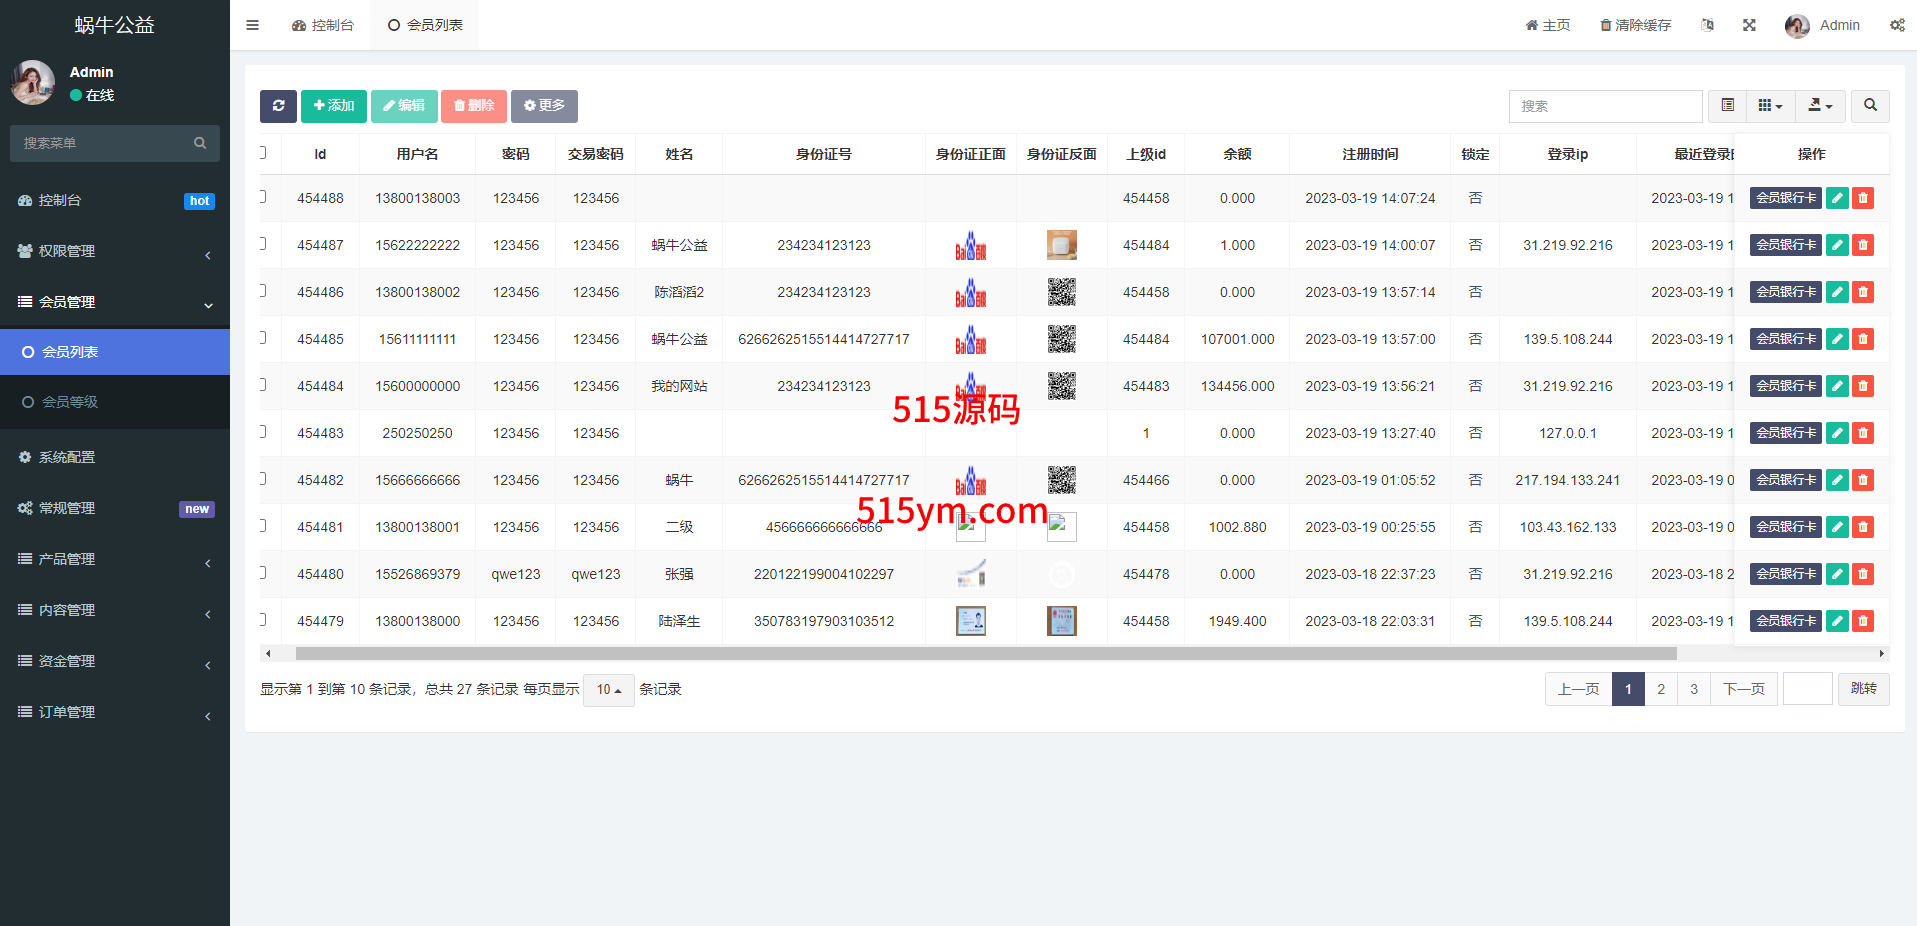Screen dimensions: 1917x926
Task: Click the green 添加 button
Action: tap(333, 106)
